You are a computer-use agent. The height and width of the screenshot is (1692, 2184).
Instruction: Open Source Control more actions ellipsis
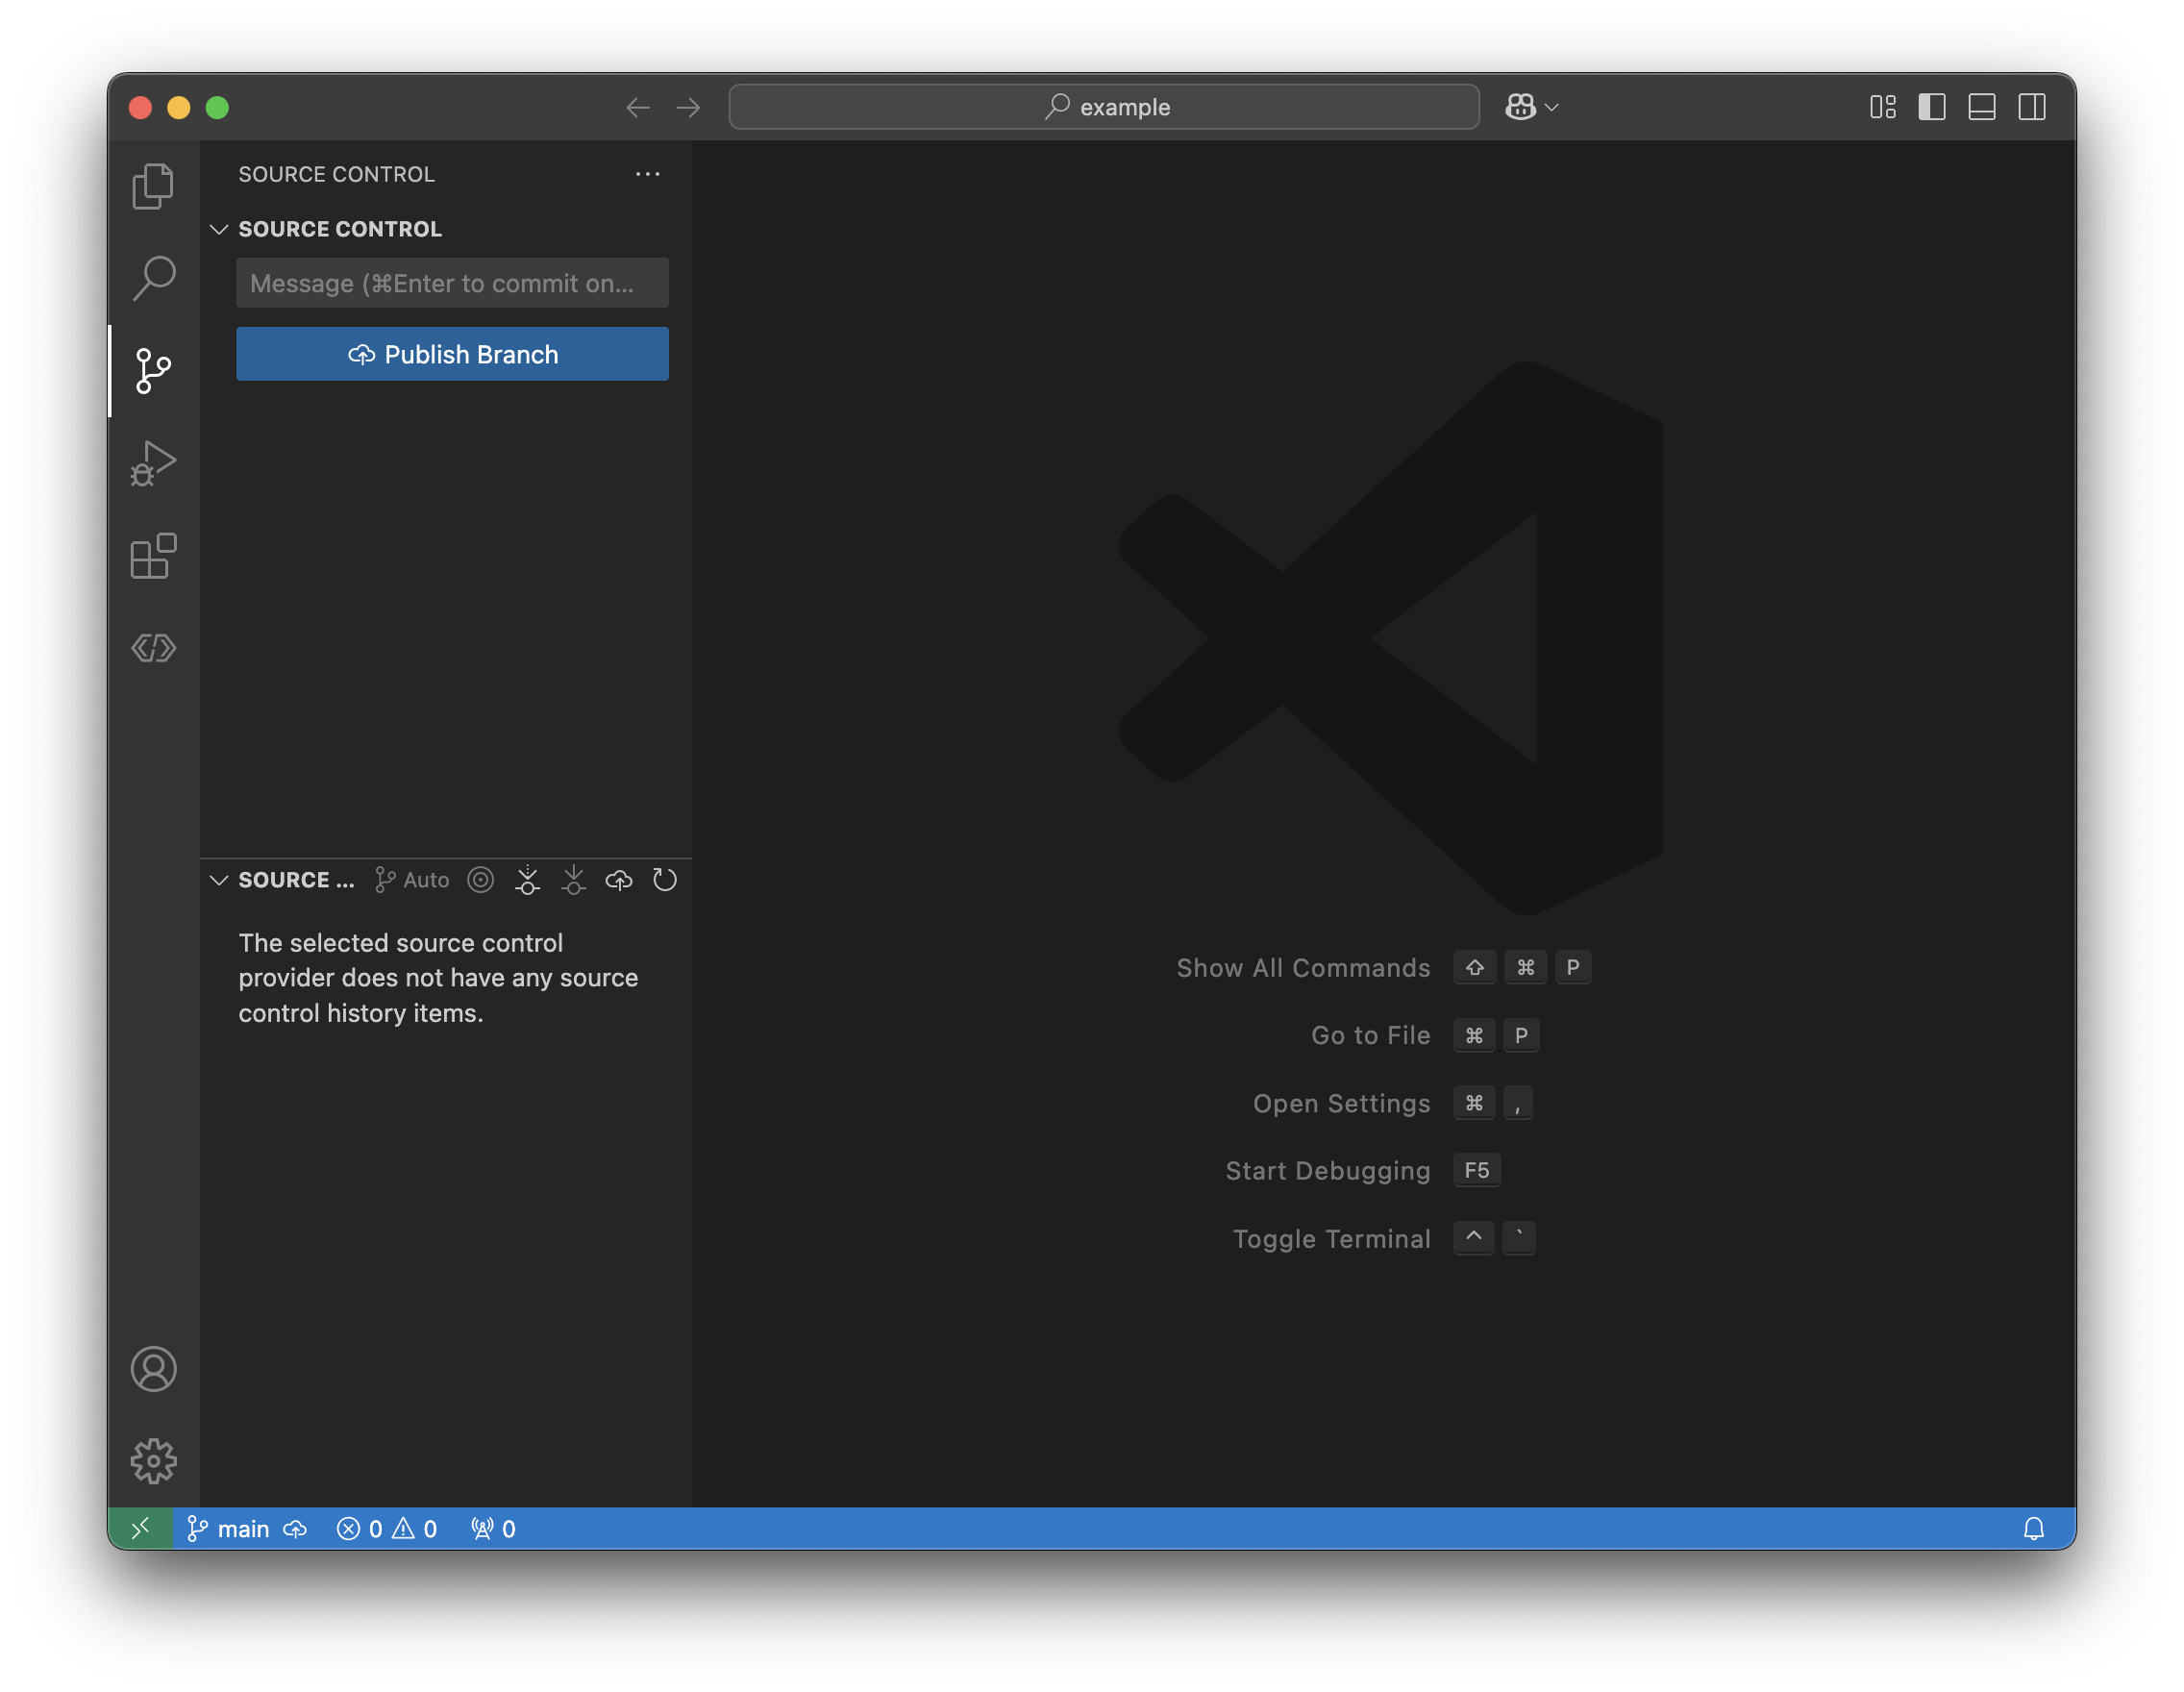648,174
